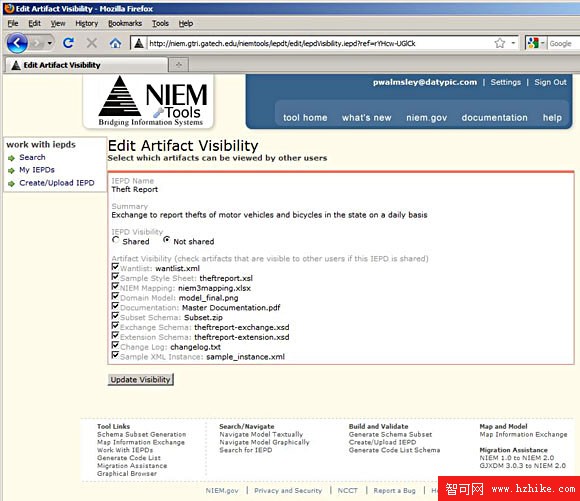Click Generate Code List footer link

pos(129,458)
